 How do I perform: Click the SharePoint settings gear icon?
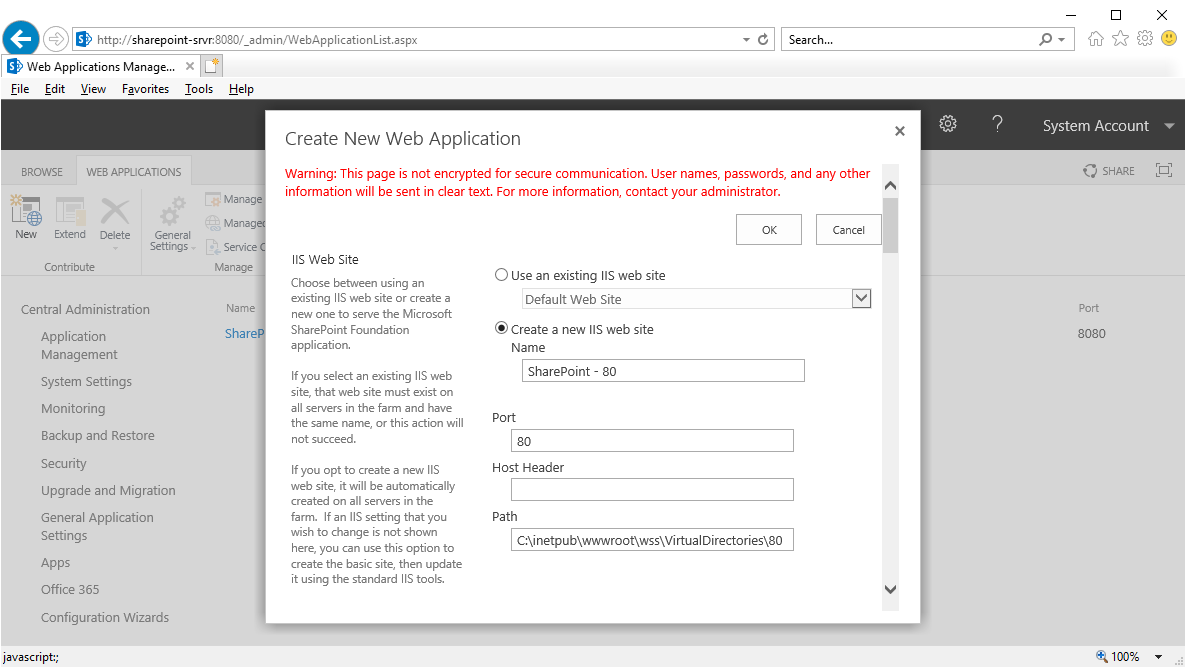947,123
